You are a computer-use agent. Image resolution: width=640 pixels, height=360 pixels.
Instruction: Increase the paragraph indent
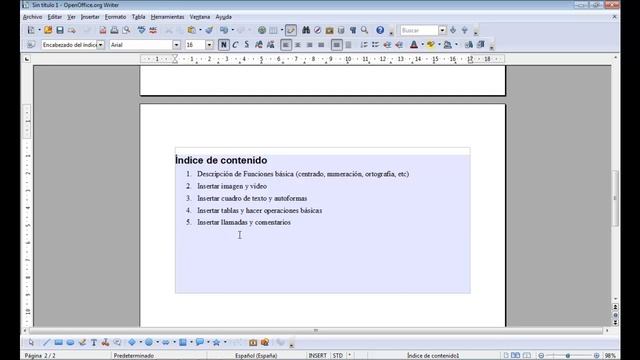click(399, 45)
